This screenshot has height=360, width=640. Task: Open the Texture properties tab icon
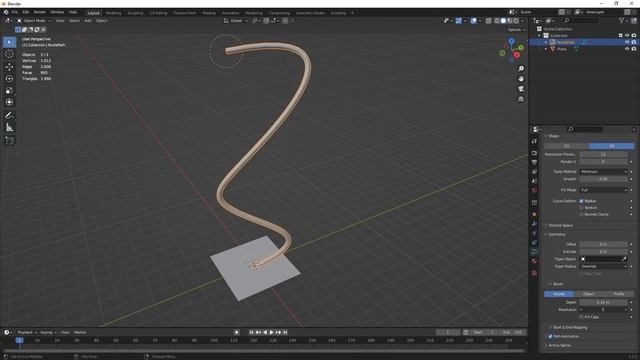(x=534, y=273)
